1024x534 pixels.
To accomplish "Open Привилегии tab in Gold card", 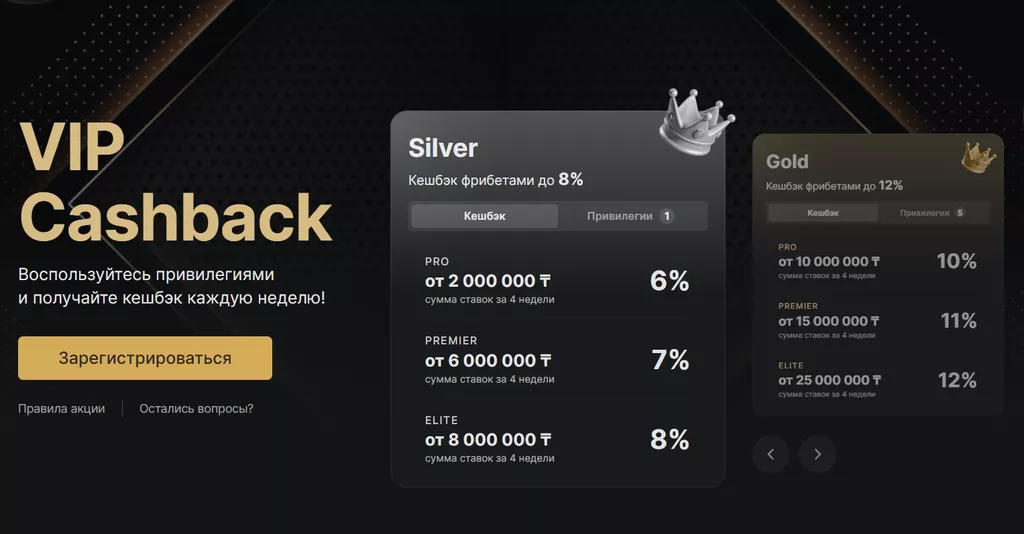I will 931,213.
